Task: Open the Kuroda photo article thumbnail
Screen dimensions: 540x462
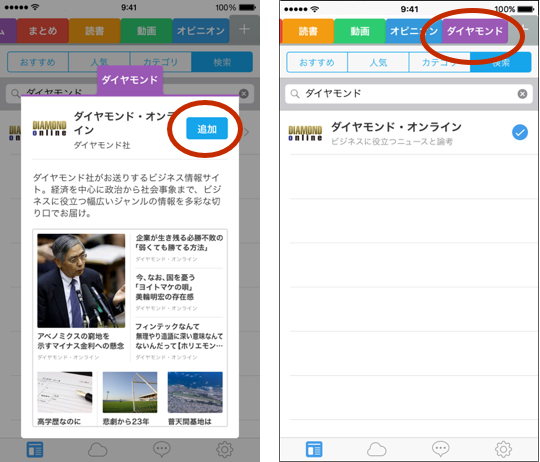Action: point(81,281)
